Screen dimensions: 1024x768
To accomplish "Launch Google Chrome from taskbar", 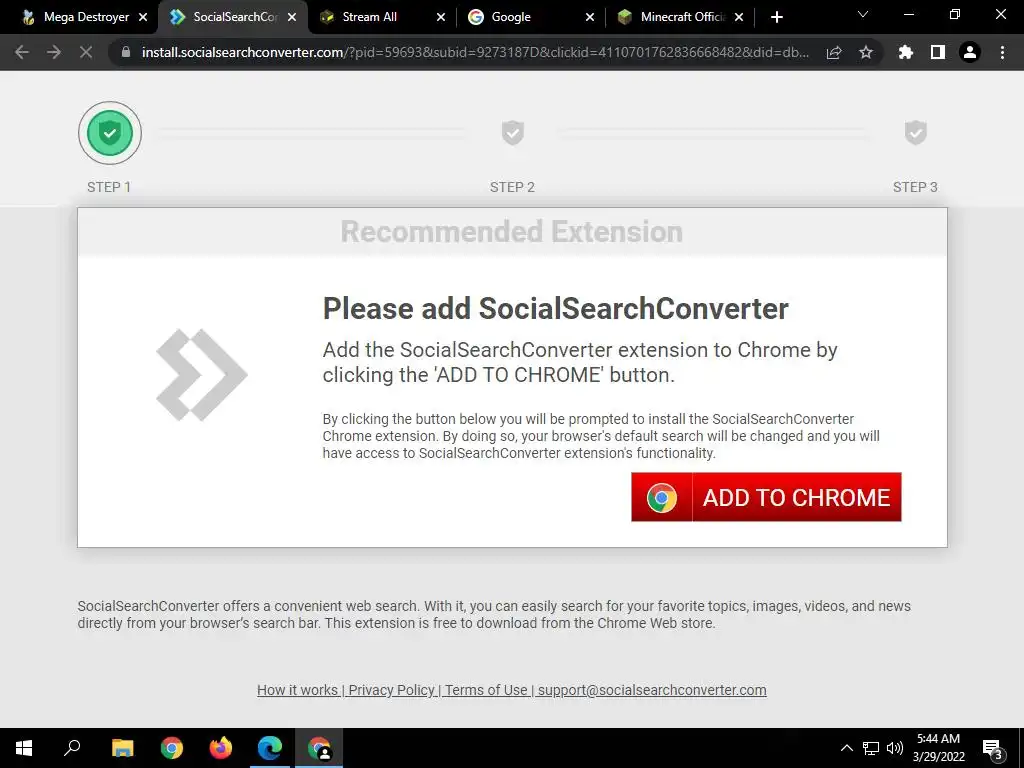I will [x=172, y=748].
